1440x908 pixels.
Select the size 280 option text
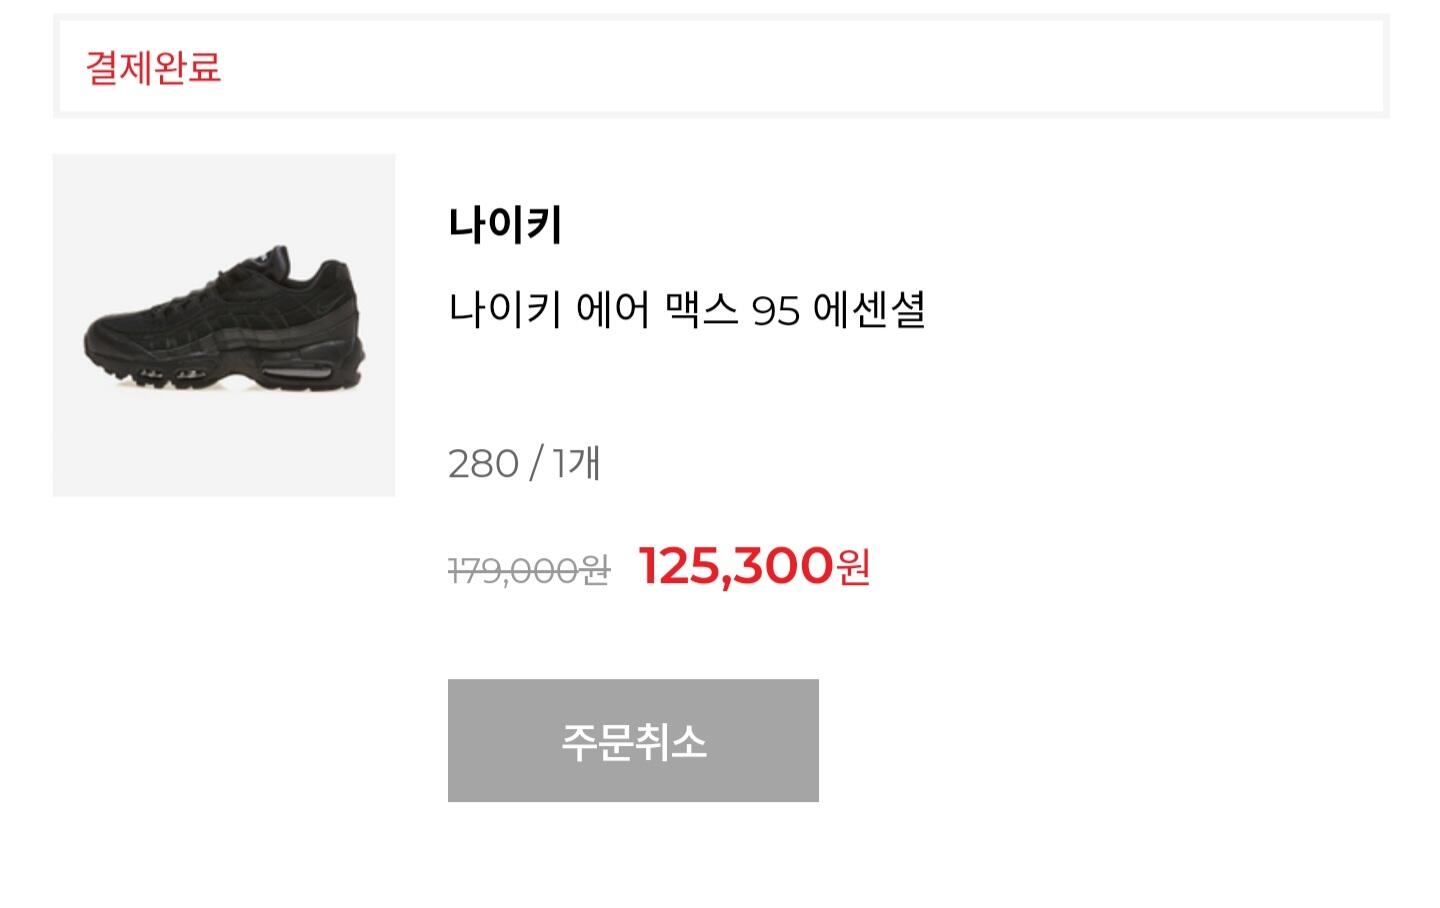[x=483, y=464]
